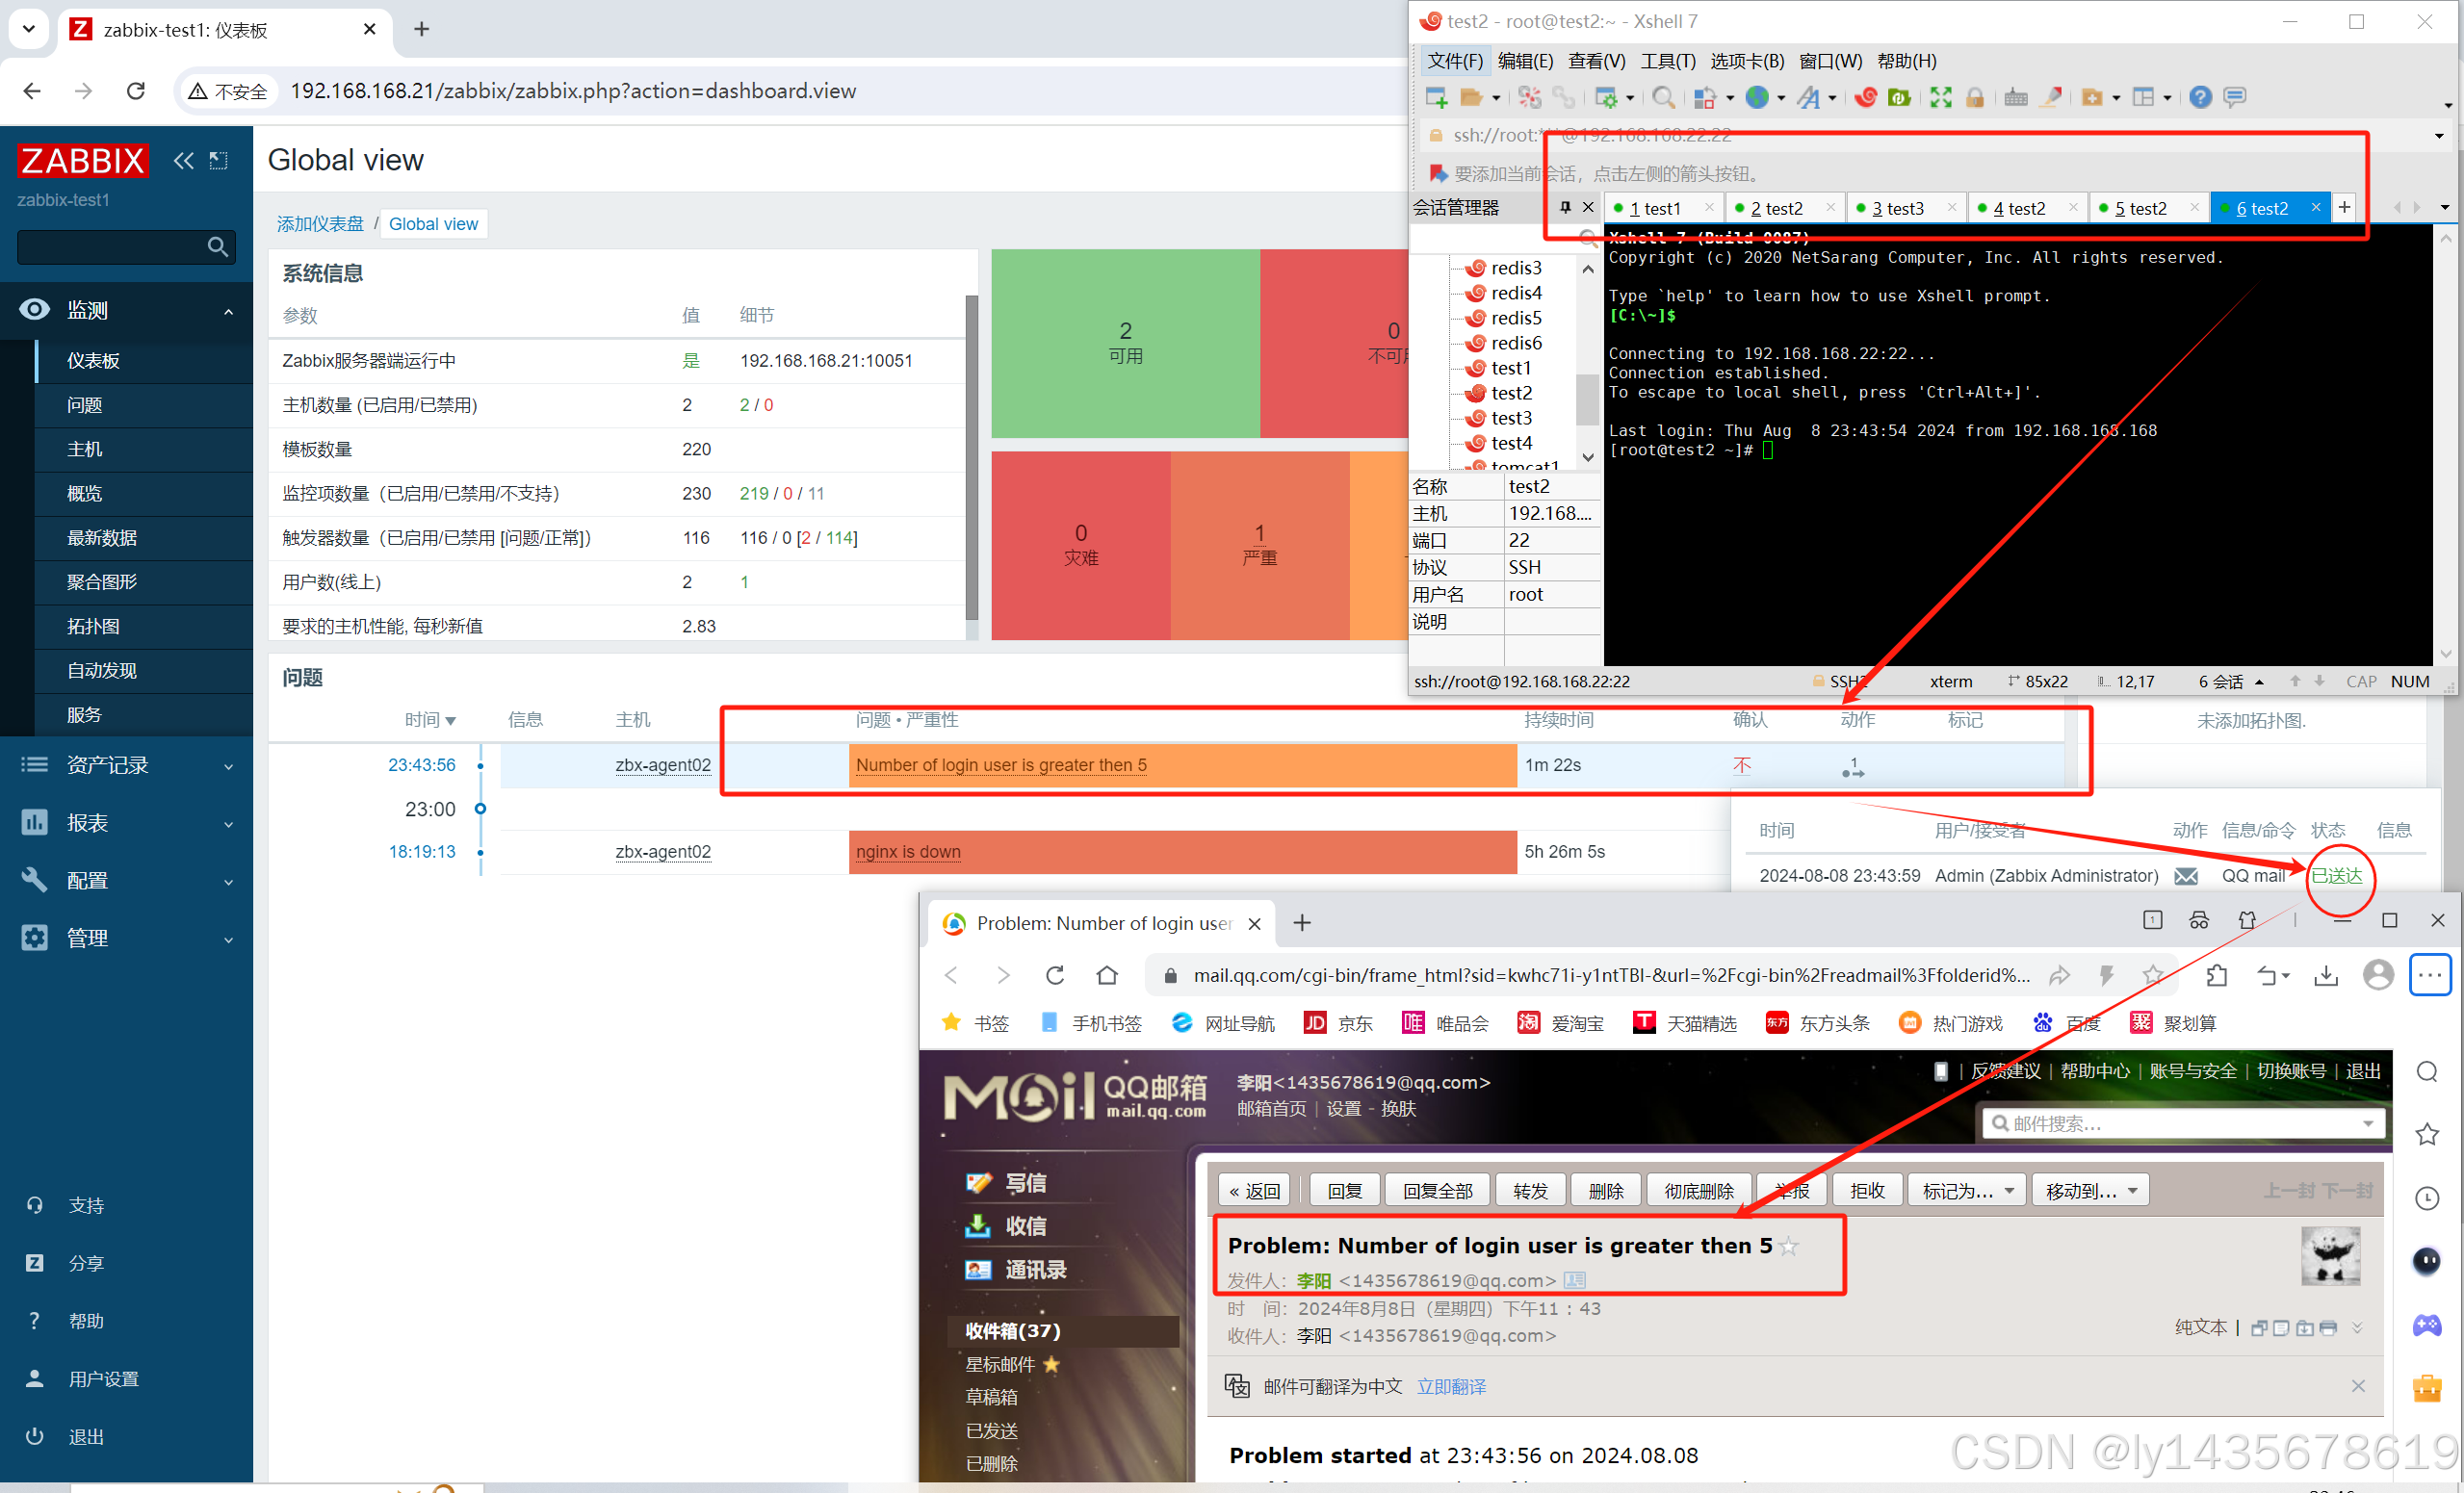Click 立即翻译 link in mail translation bar
The width and height of the screenshot is (2464, 1493).
[1451, 1387]
